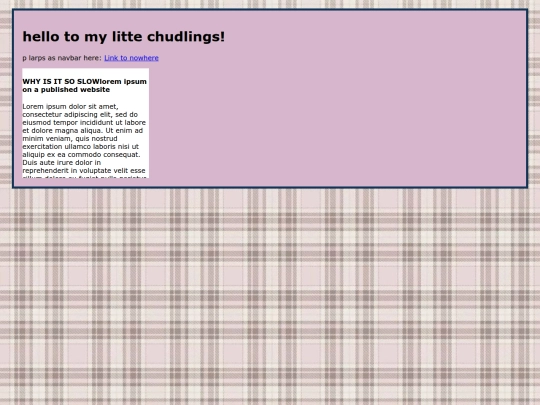The image size is (540, 405).
Task: Click the 'hello to my litte chudlings!' heading
Action: click(124, 37)
